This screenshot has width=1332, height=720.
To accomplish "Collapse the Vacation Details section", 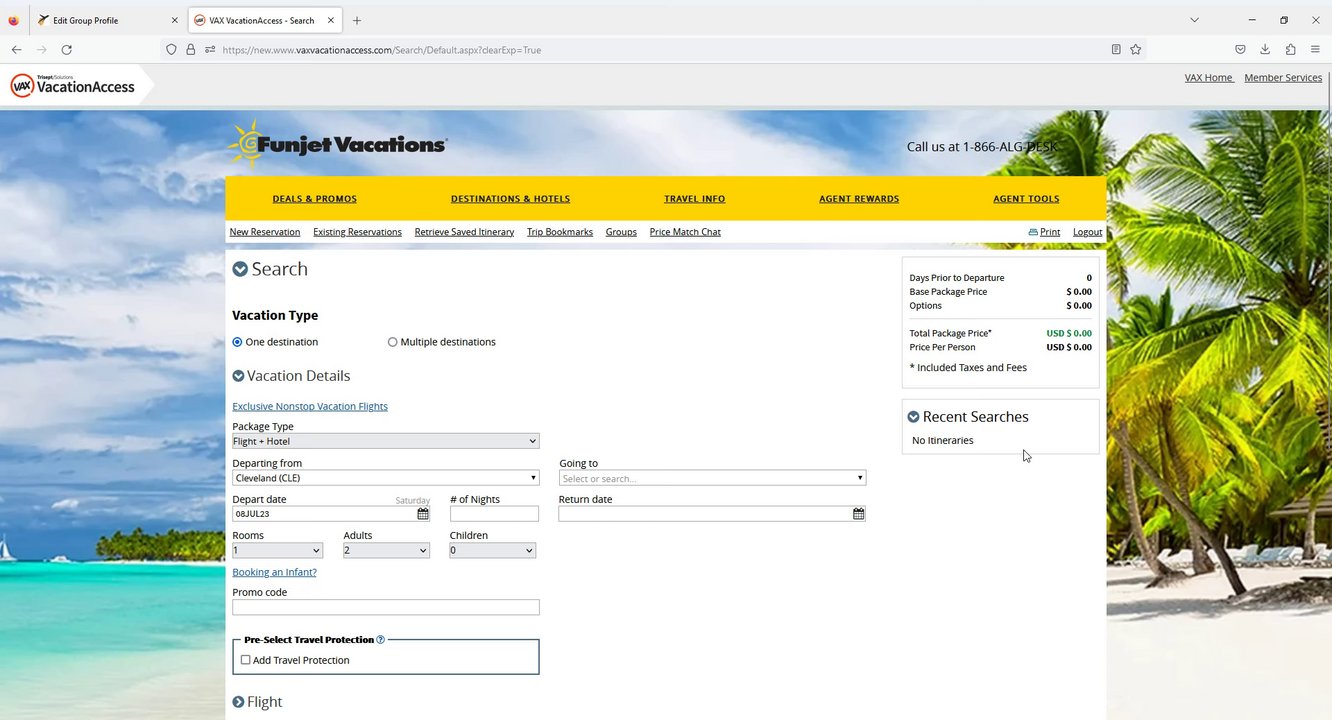I will (238, 376).
